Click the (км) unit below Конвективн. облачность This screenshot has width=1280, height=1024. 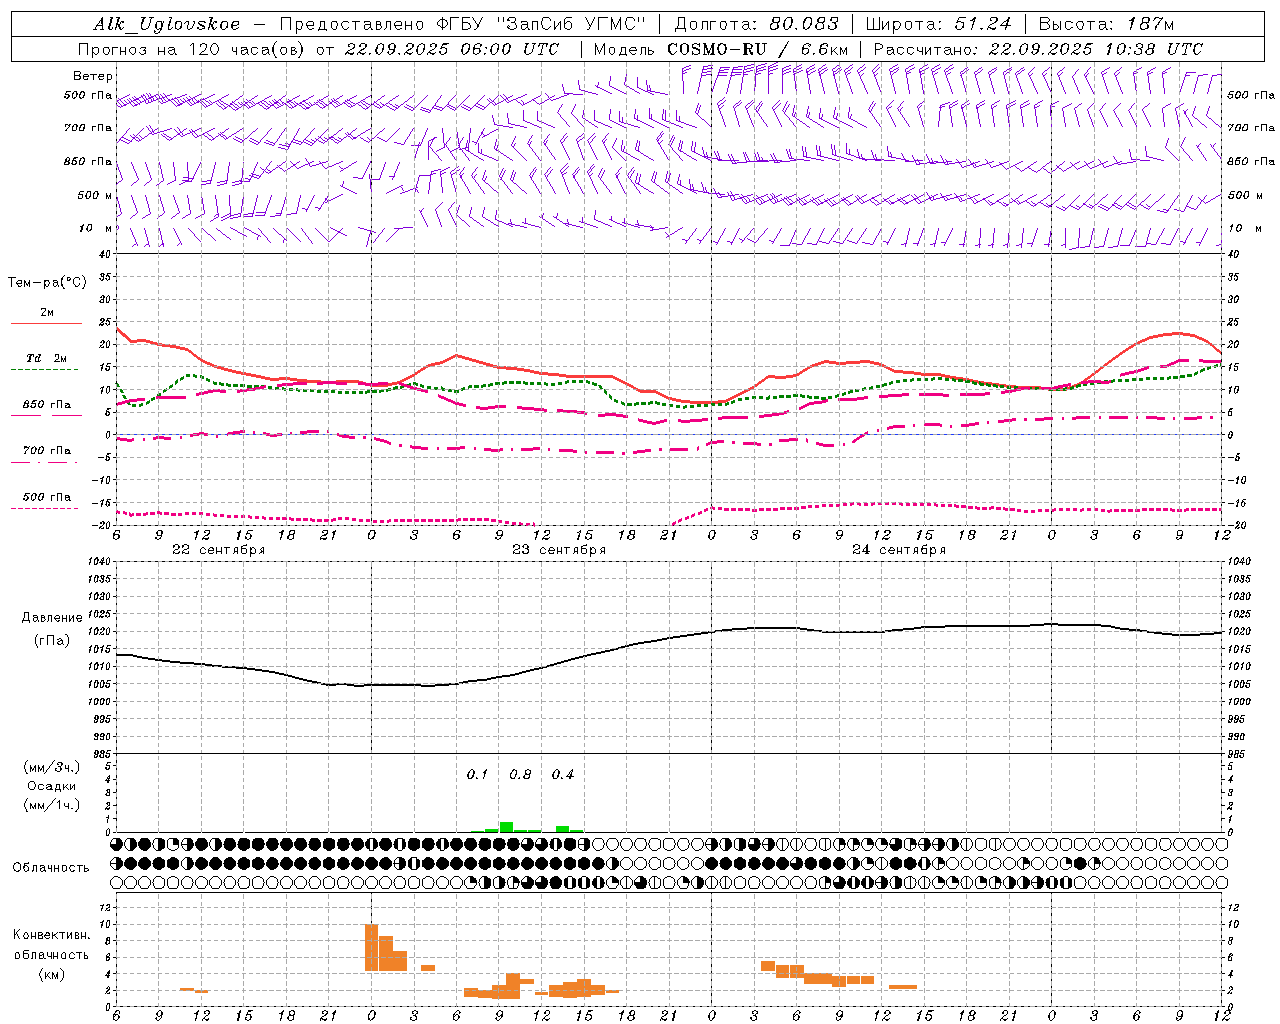click(x=51, y=974)
